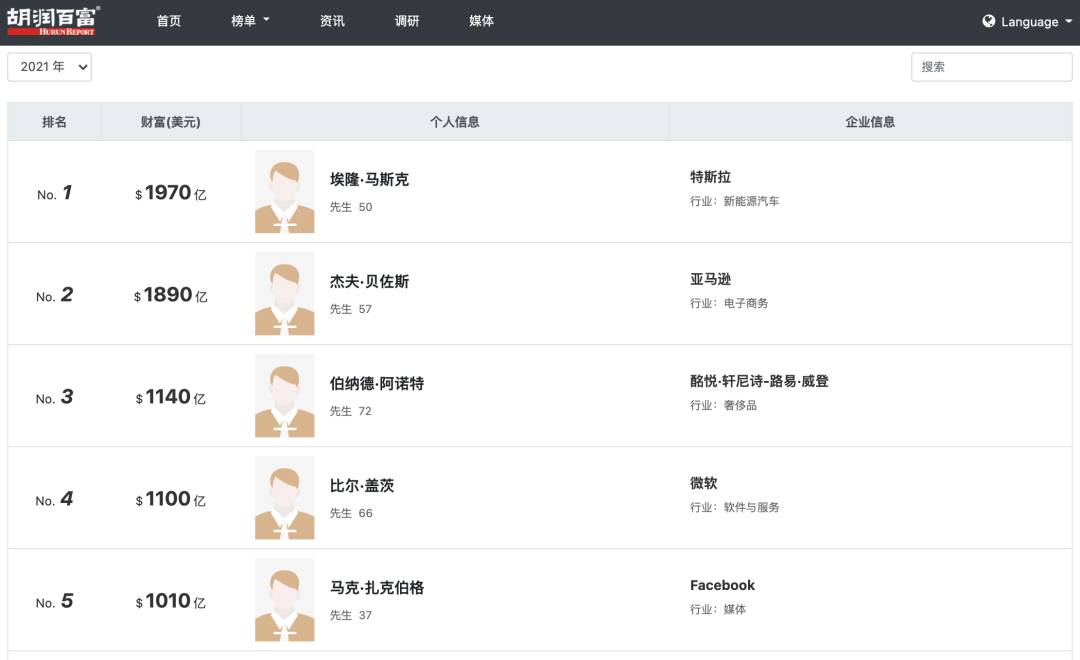1080x660 pixels.
Task: Click the globe icon beside Language
Action: coord(988,21)
